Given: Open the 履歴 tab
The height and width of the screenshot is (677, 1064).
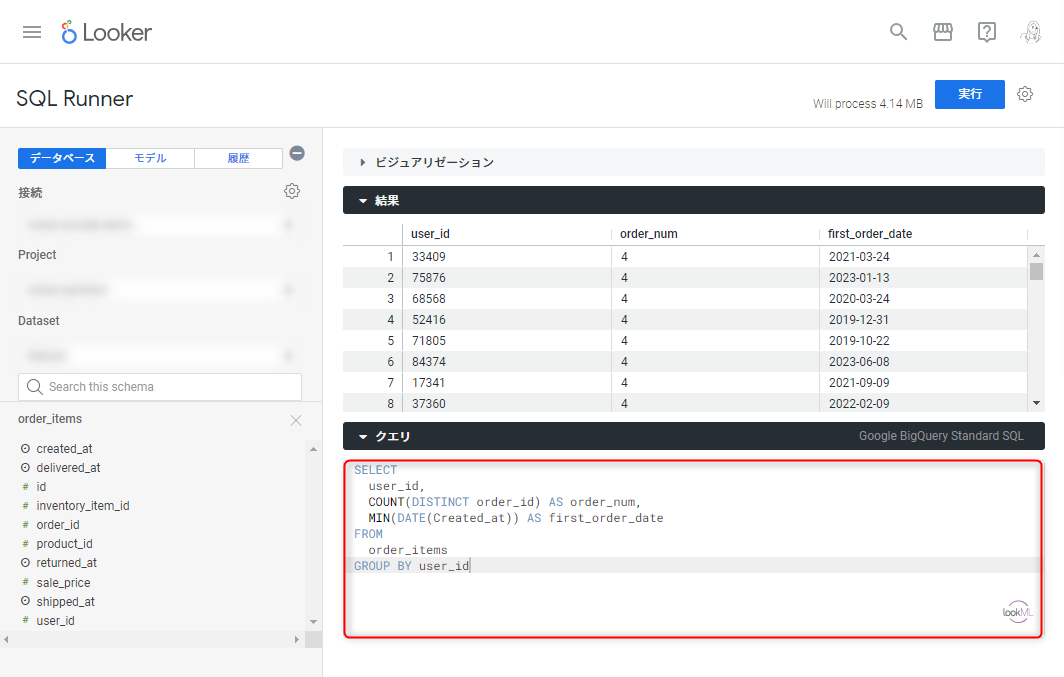Looking at the screenshot, I should click(x=237, y=158).
